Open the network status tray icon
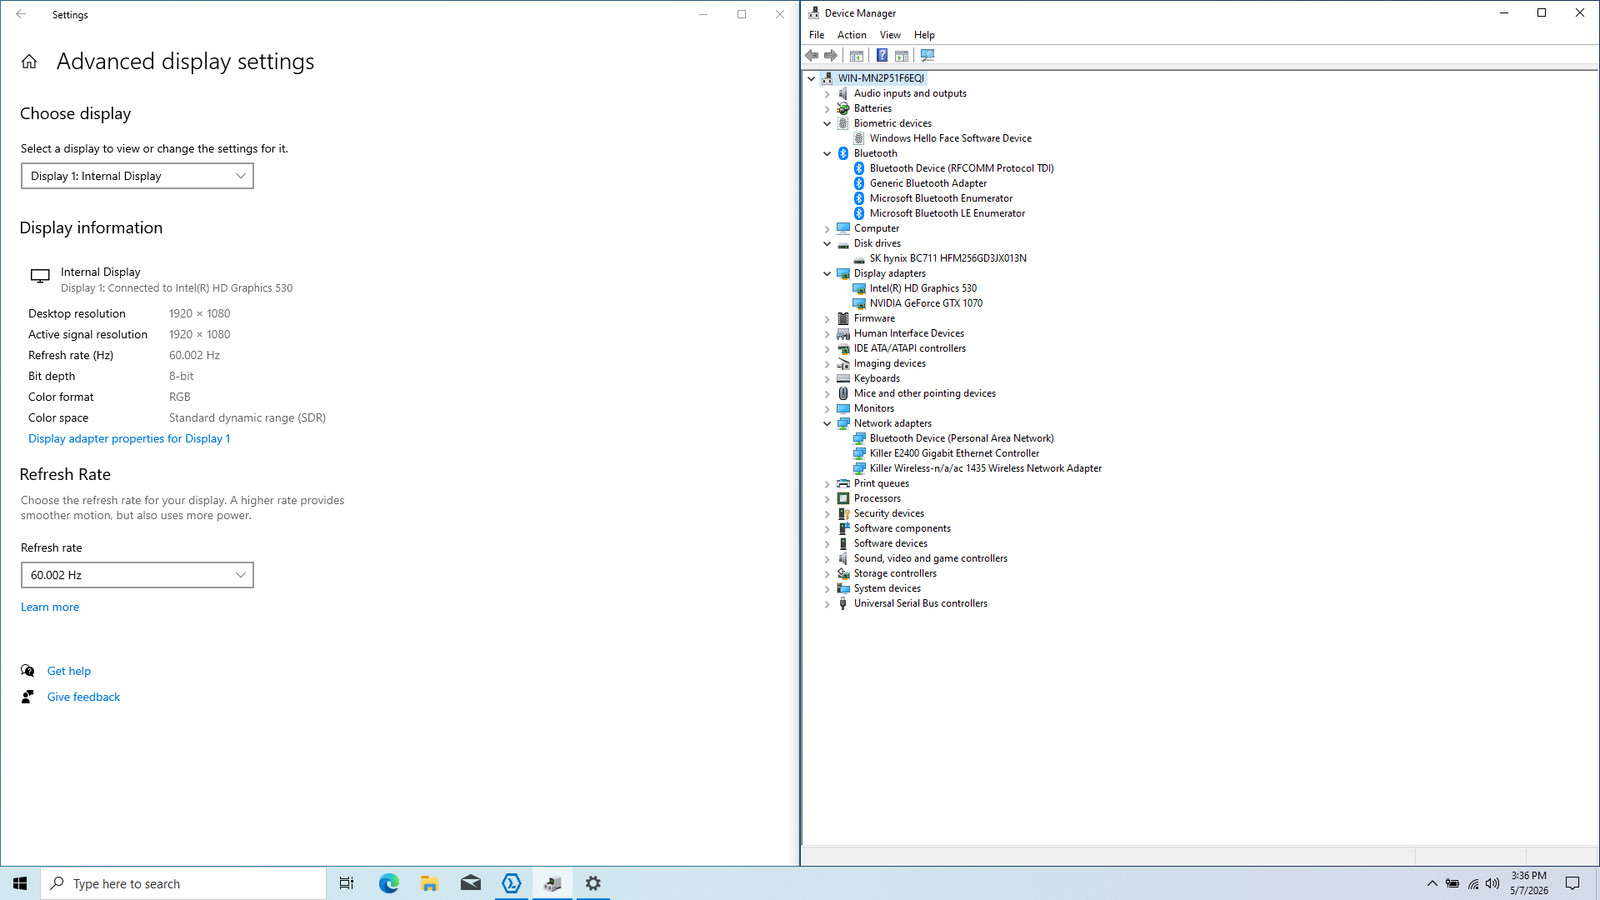The image size is (1600, 900). click(1473, 884)
